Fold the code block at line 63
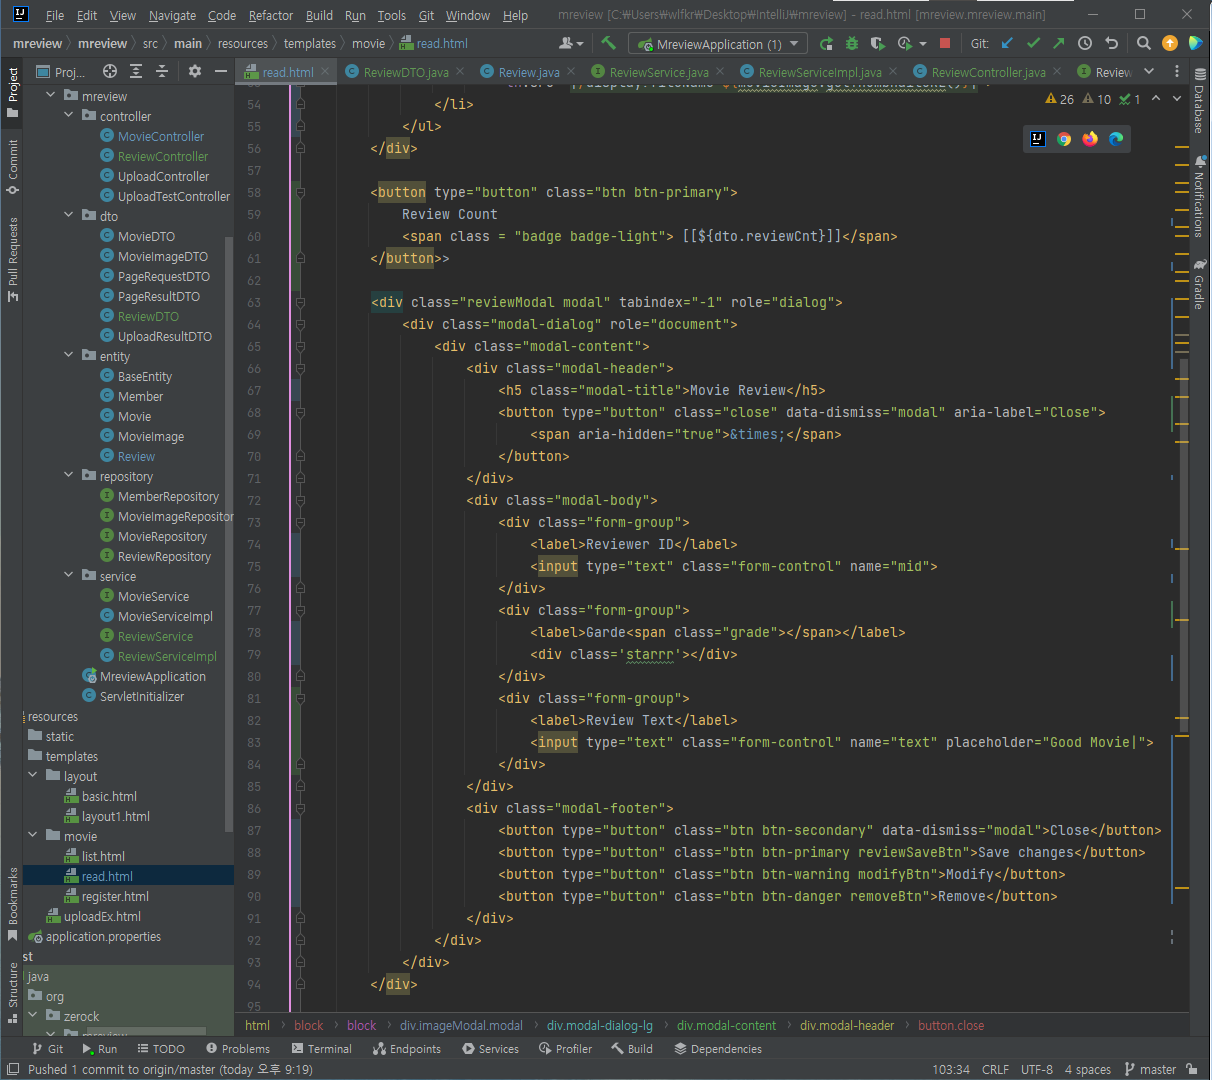This screenshot has height=1080, width=1212. point(300,302)
